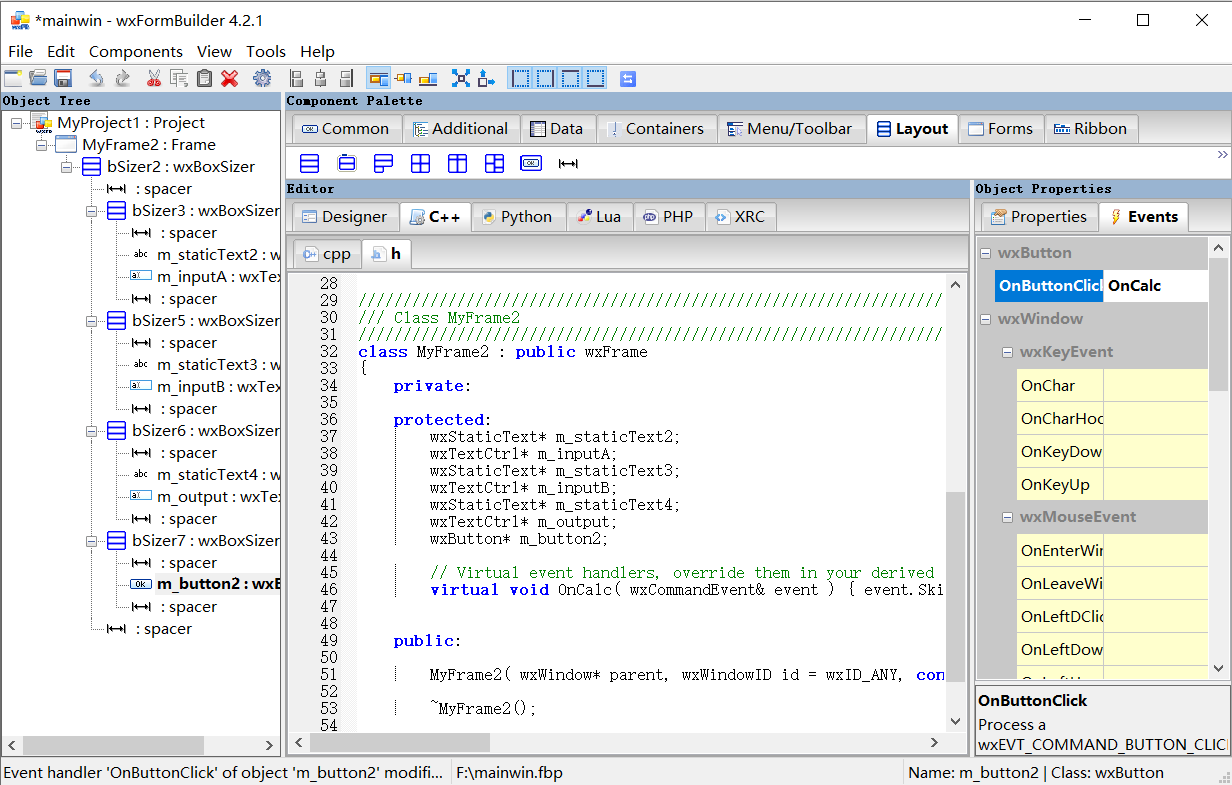The width and height of the screenshot is (1232, 785).
Task: Switch to the Properties panel tab
Action: pyautogui.click(x=1039, y=216)
